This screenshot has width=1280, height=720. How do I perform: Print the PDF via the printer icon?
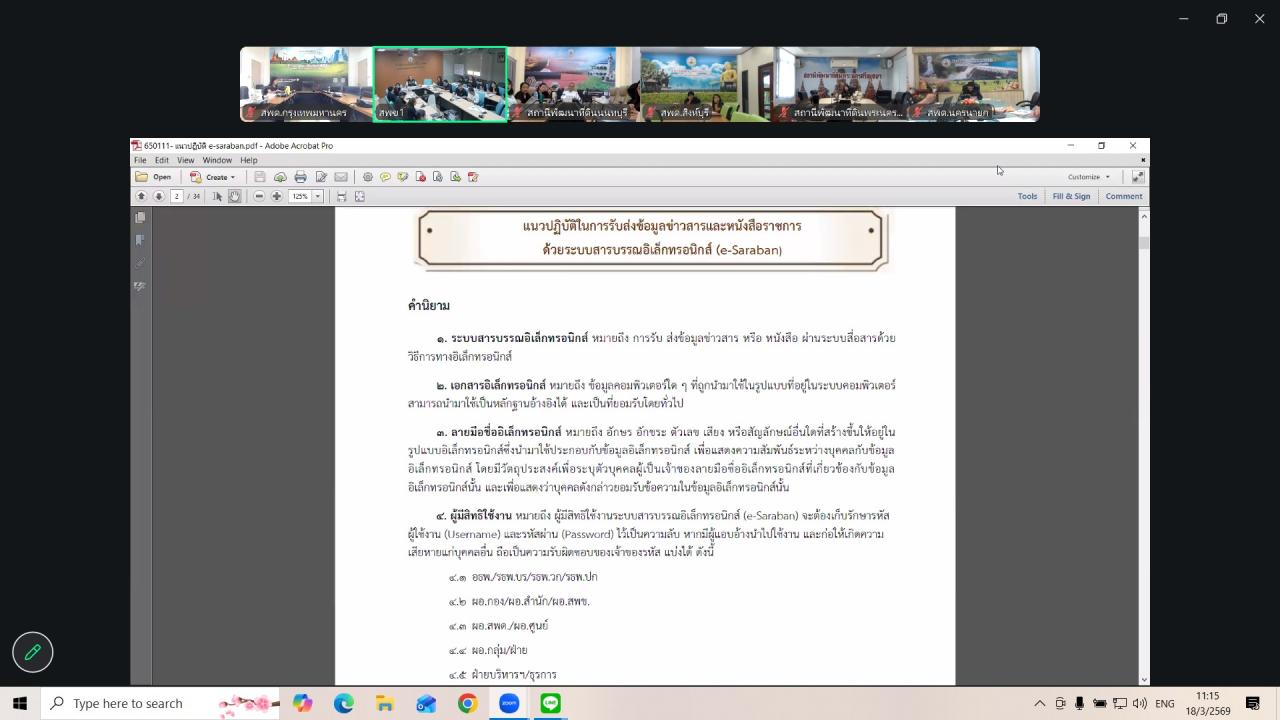tap(301, 177)
